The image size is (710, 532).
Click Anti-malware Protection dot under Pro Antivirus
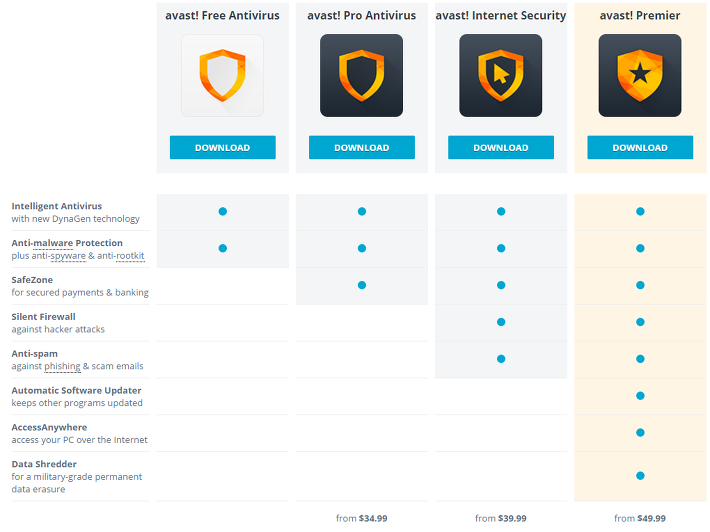pyautogui.click(x=361, y=248)
